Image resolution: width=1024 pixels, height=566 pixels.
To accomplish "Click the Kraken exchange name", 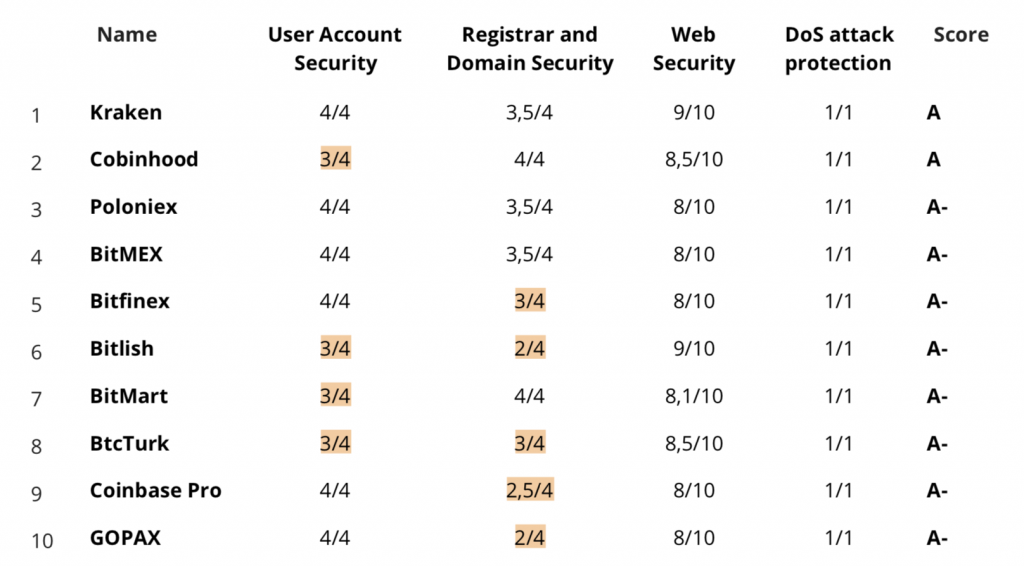I will (x=125, y=112).
